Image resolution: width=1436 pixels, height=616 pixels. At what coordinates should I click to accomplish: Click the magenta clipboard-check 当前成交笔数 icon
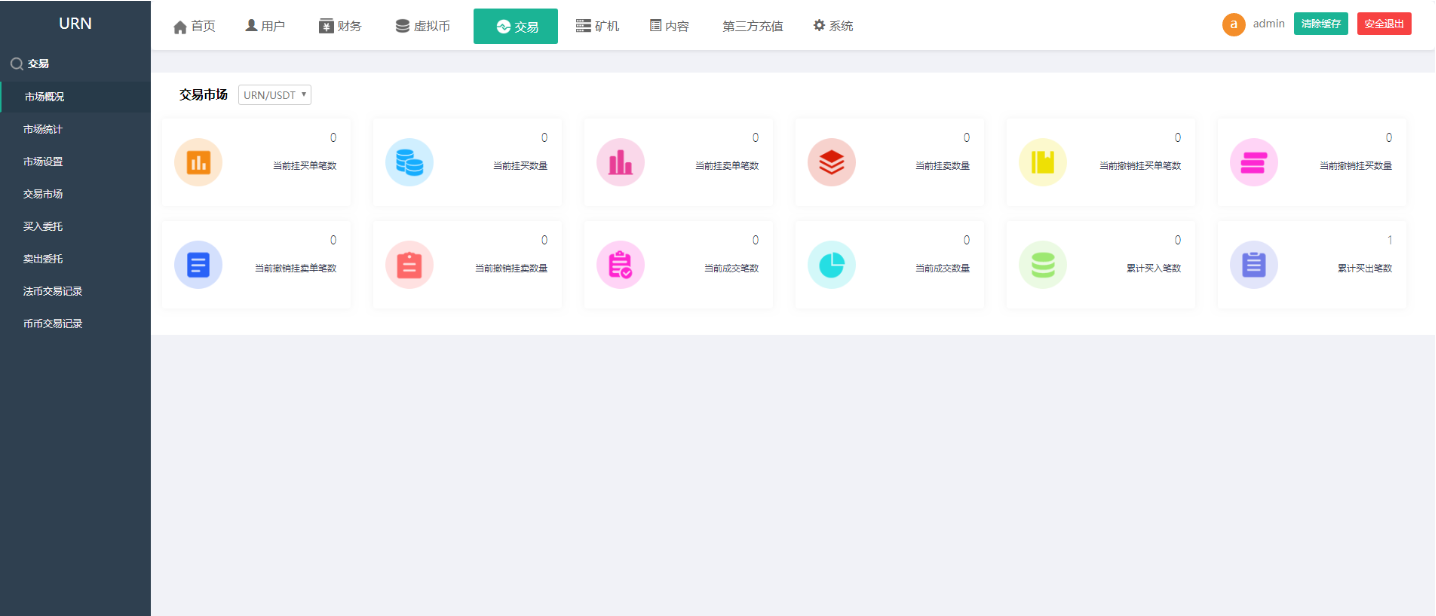click(x=620, y=265)
